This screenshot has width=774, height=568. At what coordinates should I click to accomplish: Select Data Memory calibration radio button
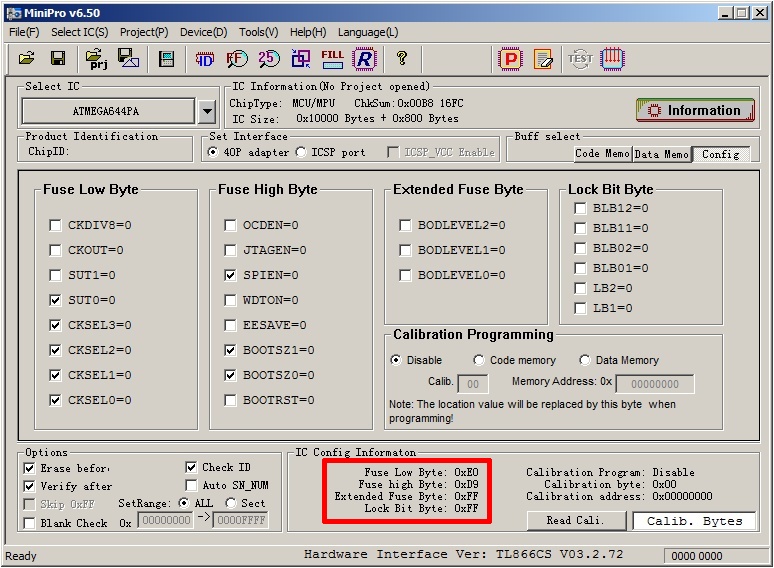tap(585, 360)
